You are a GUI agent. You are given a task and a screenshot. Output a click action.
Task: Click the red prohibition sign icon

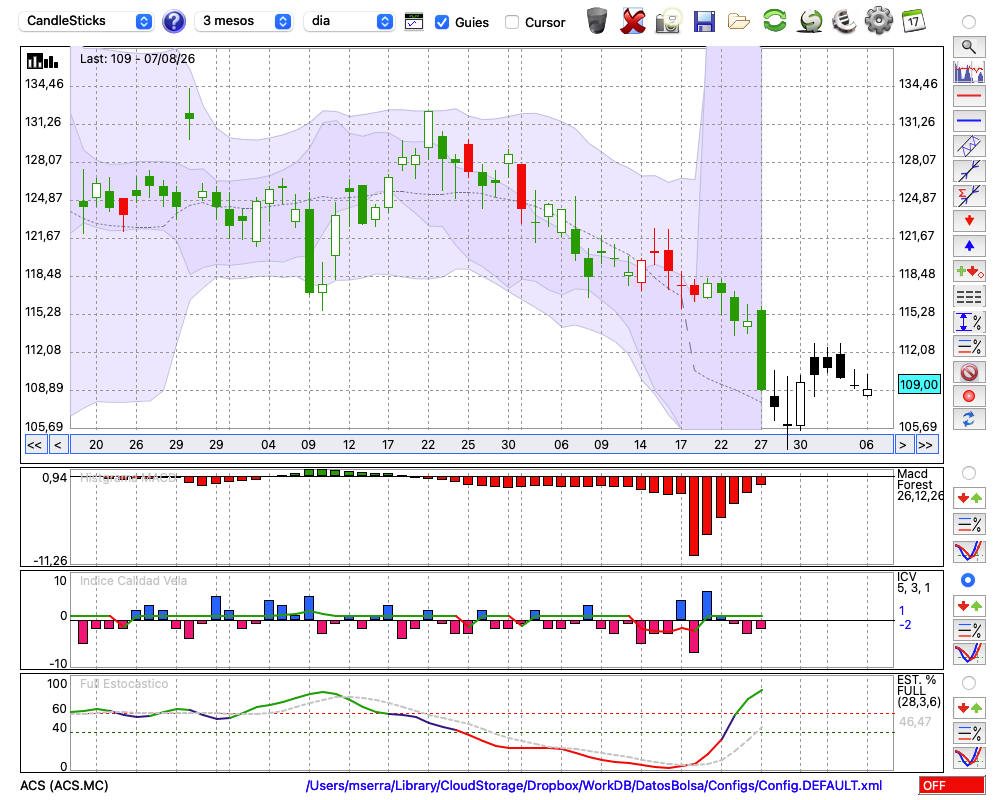(x=969, y=372)
